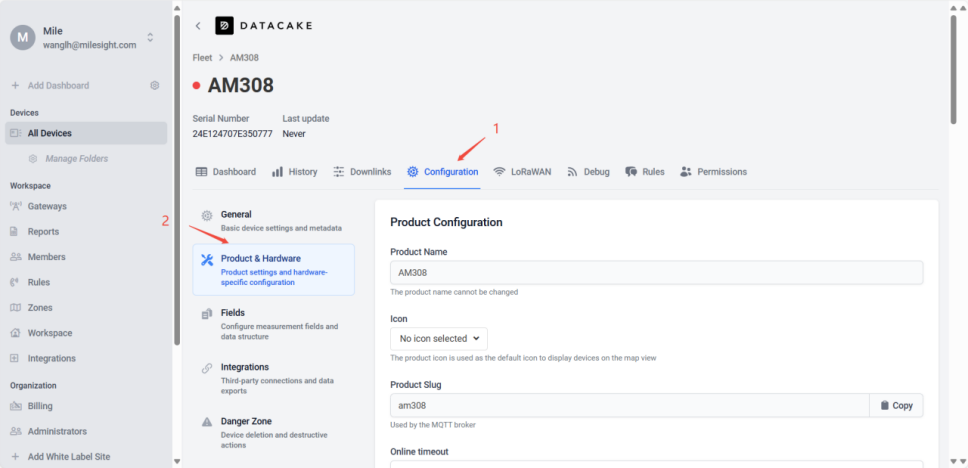This screenshot has height=468, width=968.
Task: Switch to the Dashboard tab
Action: [x=225, y=172]
